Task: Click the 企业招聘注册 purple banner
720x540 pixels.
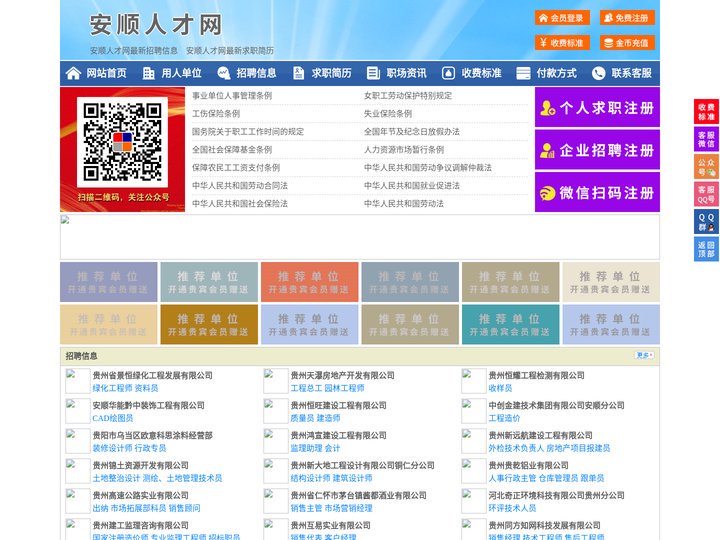Action: (x=597, y=150)
